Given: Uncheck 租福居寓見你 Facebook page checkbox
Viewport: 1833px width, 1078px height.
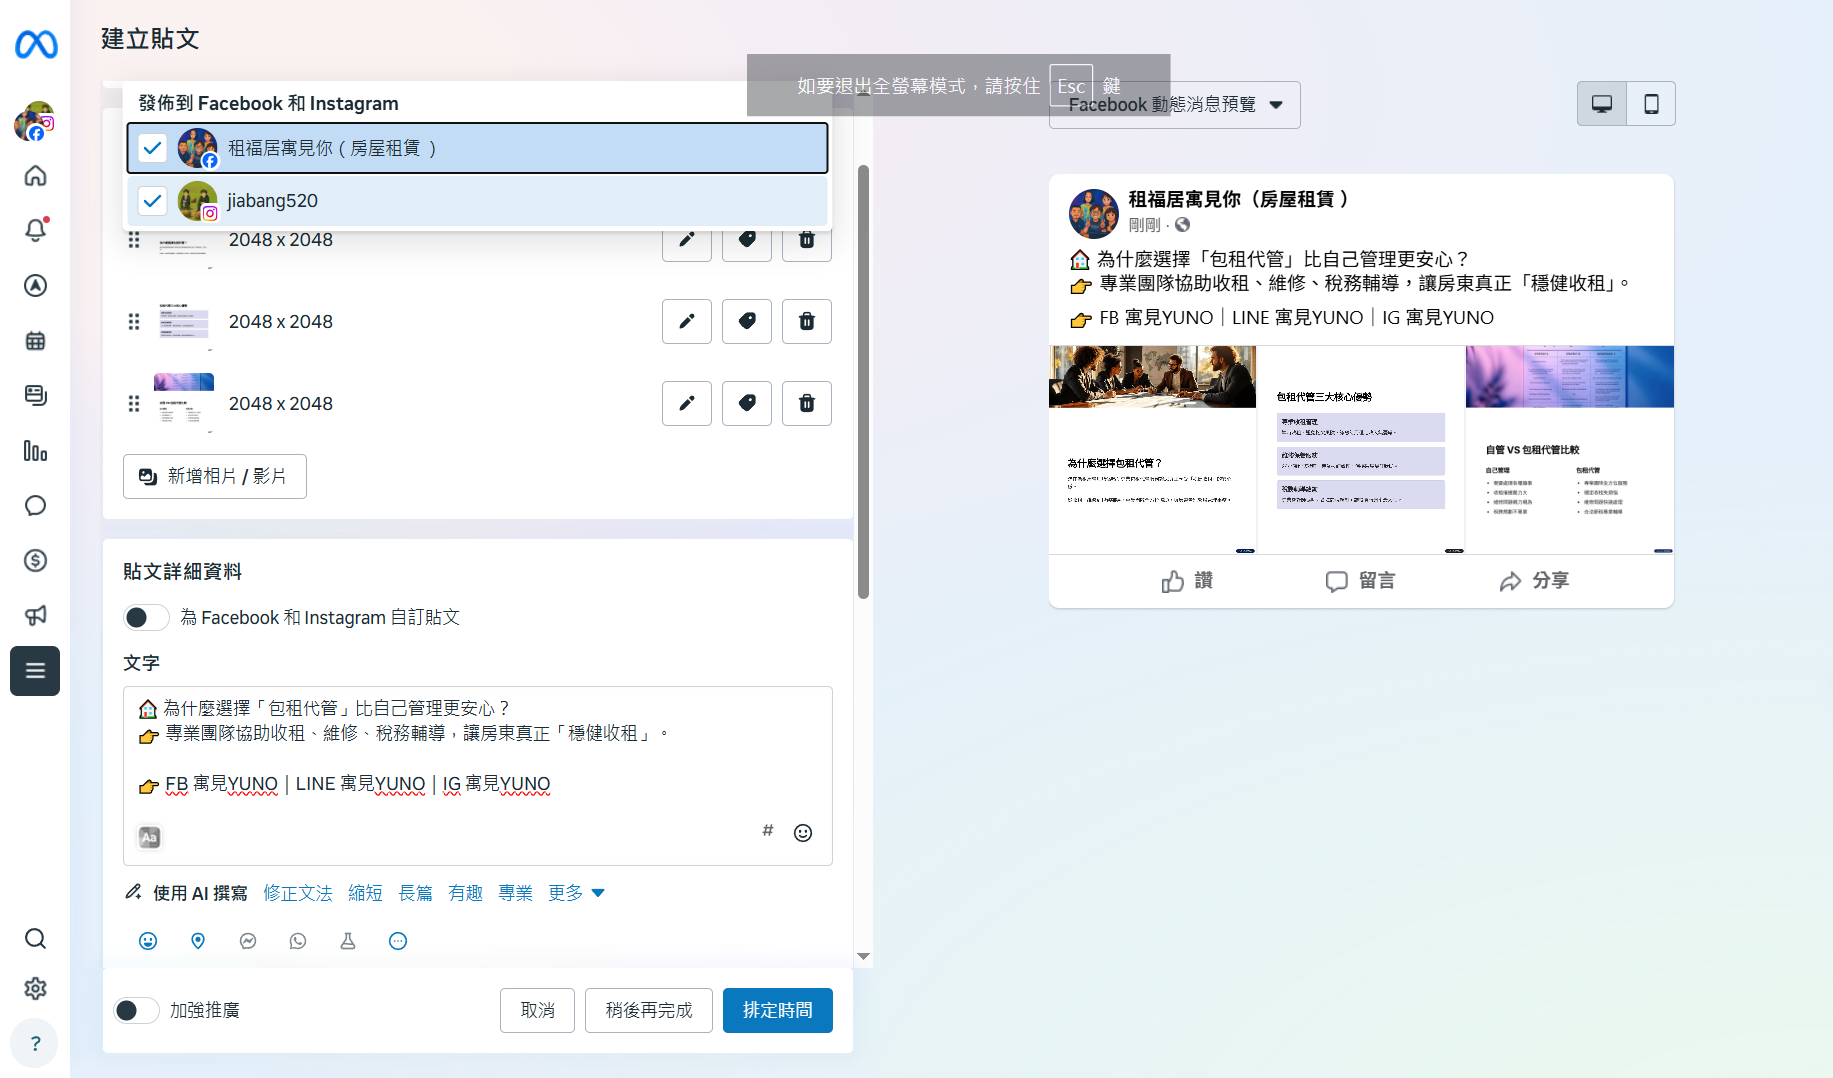Looking at the screenshot, I should pyautogui.click(x=152, y=148).
